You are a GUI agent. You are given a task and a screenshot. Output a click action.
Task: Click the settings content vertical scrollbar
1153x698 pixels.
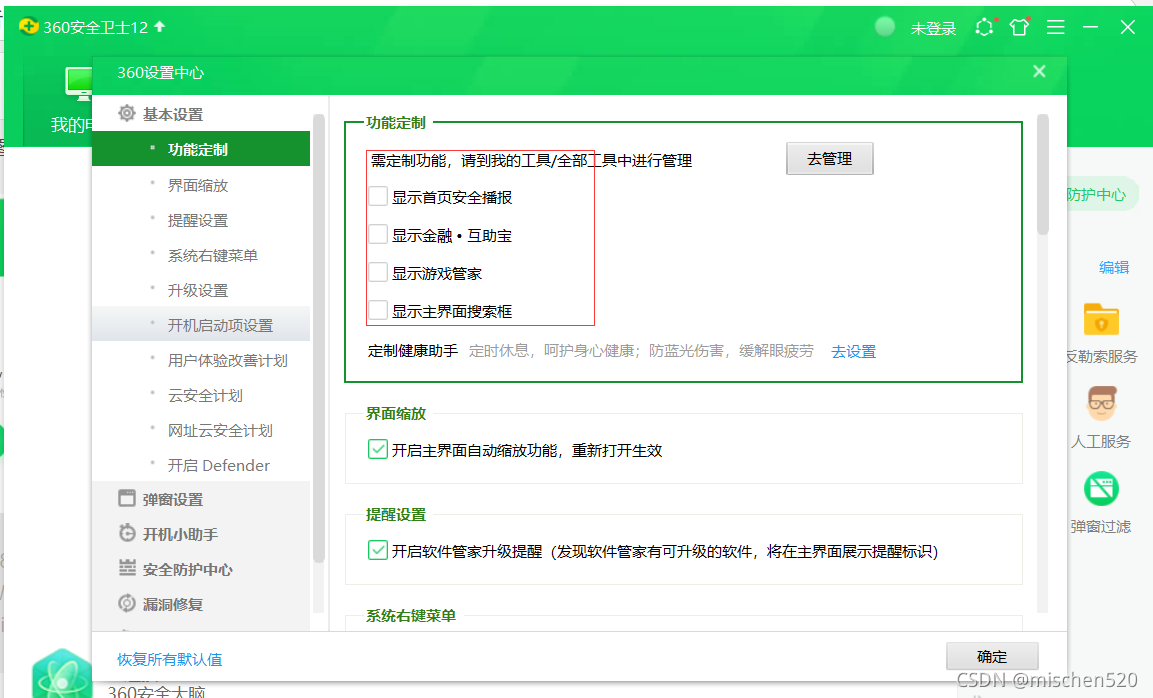click(1043, 175)
